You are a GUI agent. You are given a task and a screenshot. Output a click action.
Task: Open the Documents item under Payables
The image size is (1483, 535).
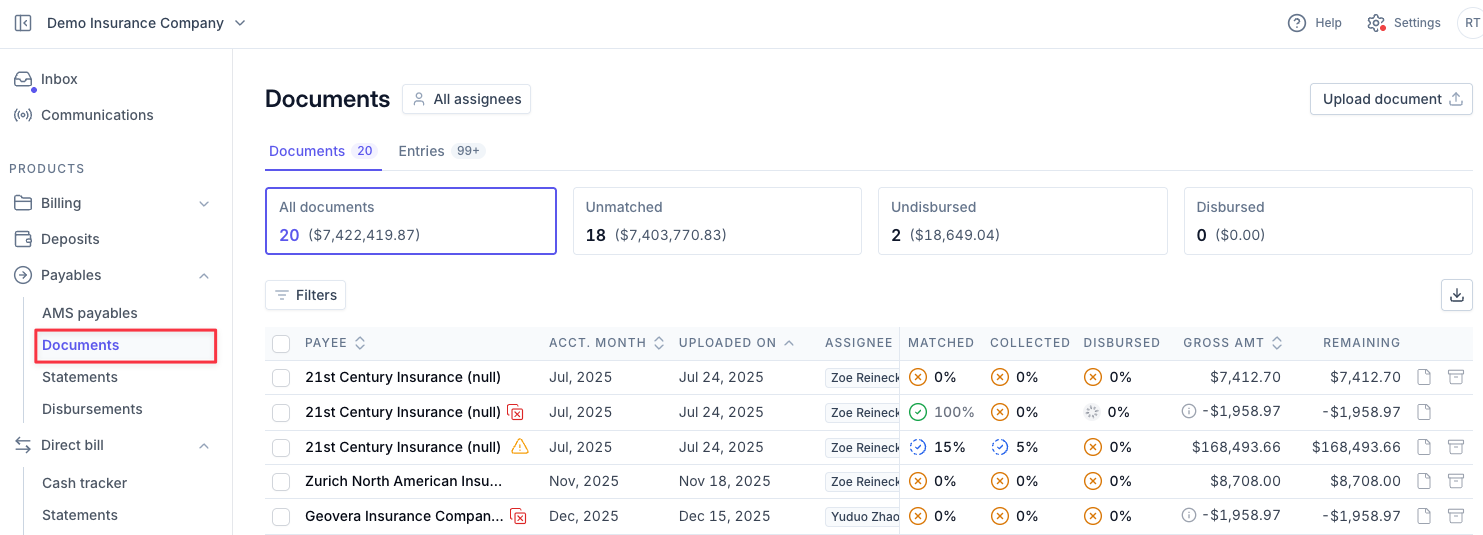pos(126,345)
